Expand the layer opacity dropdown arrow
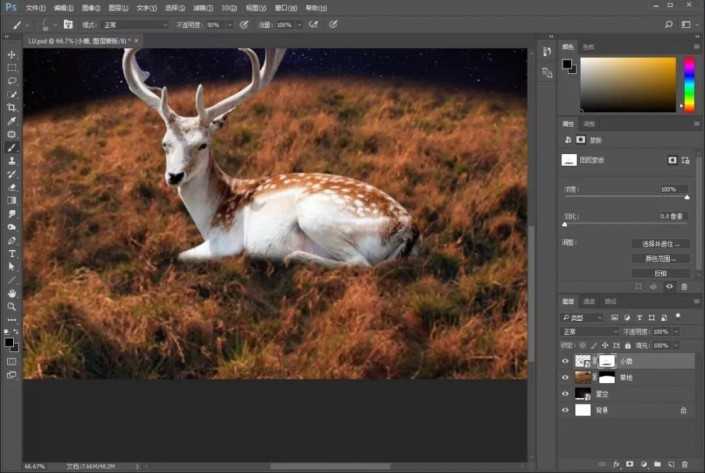The width and height of the screenshot is (705, 473). click(676, 331)
